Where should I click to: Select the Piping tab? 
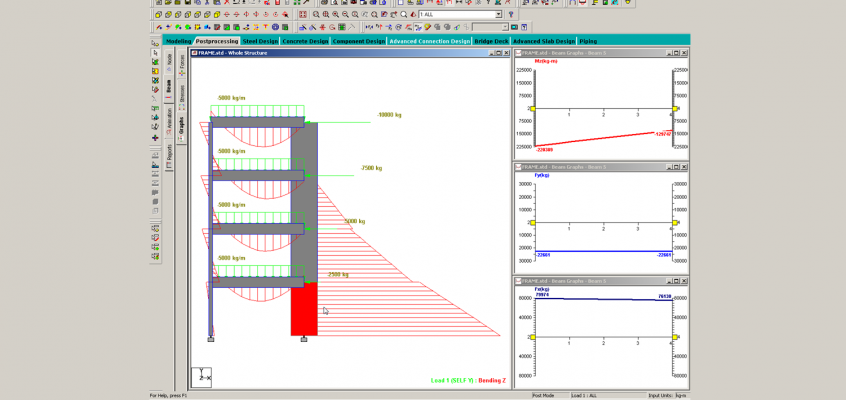tap(588, 41)
